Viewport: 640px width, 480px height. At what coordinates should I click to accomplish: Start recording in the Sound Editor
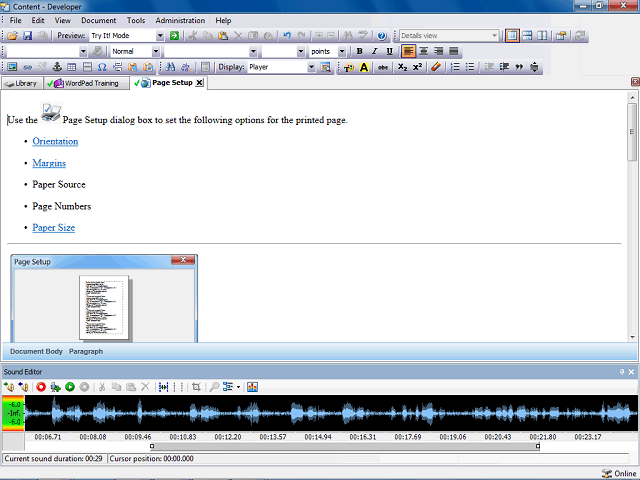pyautogui.click(x=41, y=387)
